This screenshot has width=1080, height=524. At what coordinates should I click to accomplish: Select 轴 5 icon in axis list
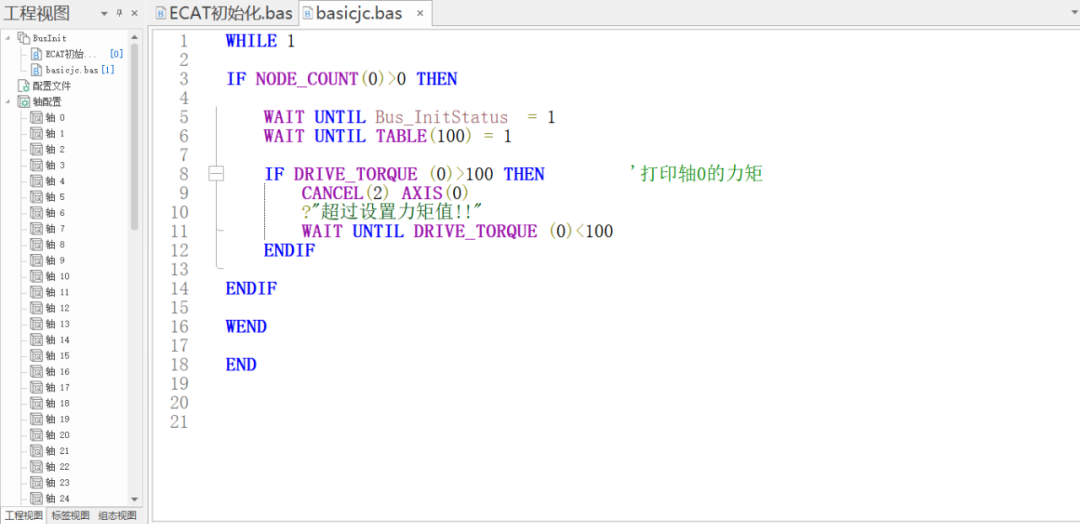pos(37,197)
